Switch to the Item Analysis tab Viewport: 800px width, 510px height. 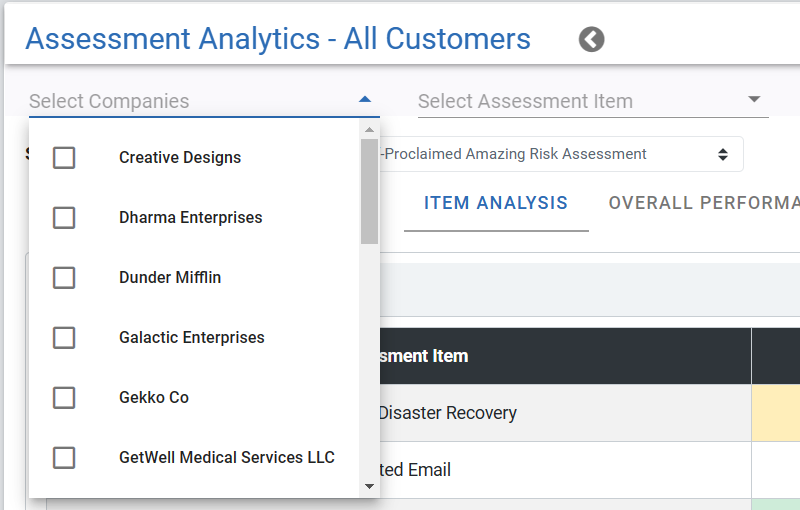(496, 203)
